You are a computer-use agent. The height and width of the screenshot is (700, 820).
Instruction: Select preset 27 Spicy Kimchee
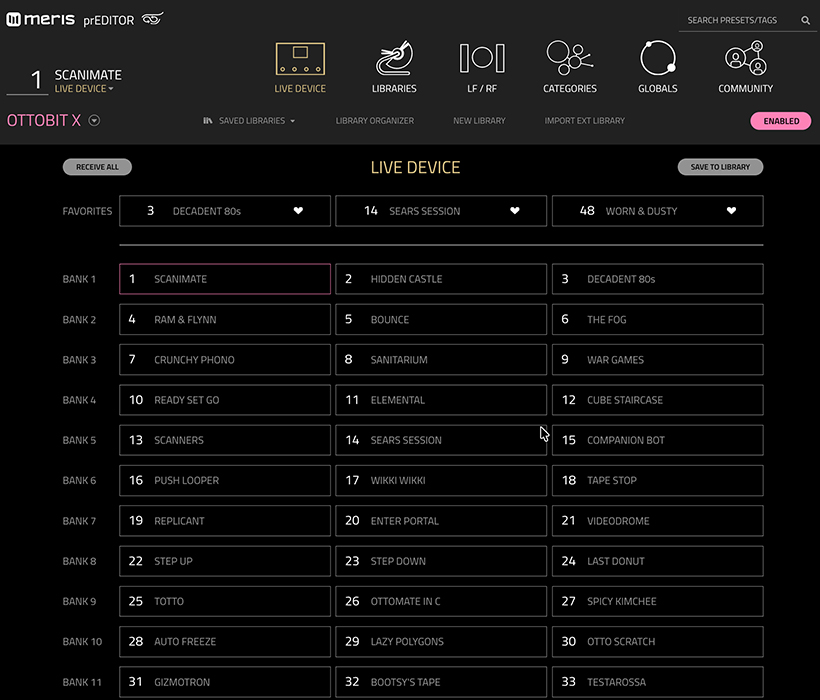pos(657,601)
